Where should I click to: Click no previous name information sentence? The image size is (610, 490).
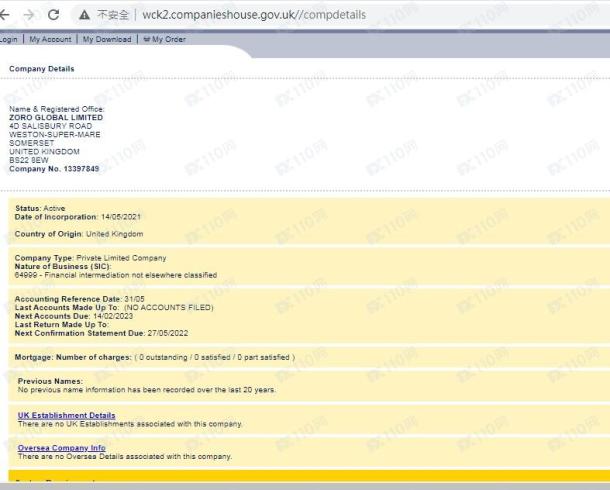coord(147,390)
